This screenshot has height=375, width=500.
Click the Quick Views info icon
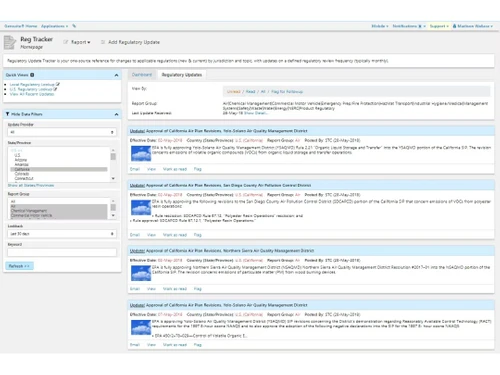[x=32, y=75]
